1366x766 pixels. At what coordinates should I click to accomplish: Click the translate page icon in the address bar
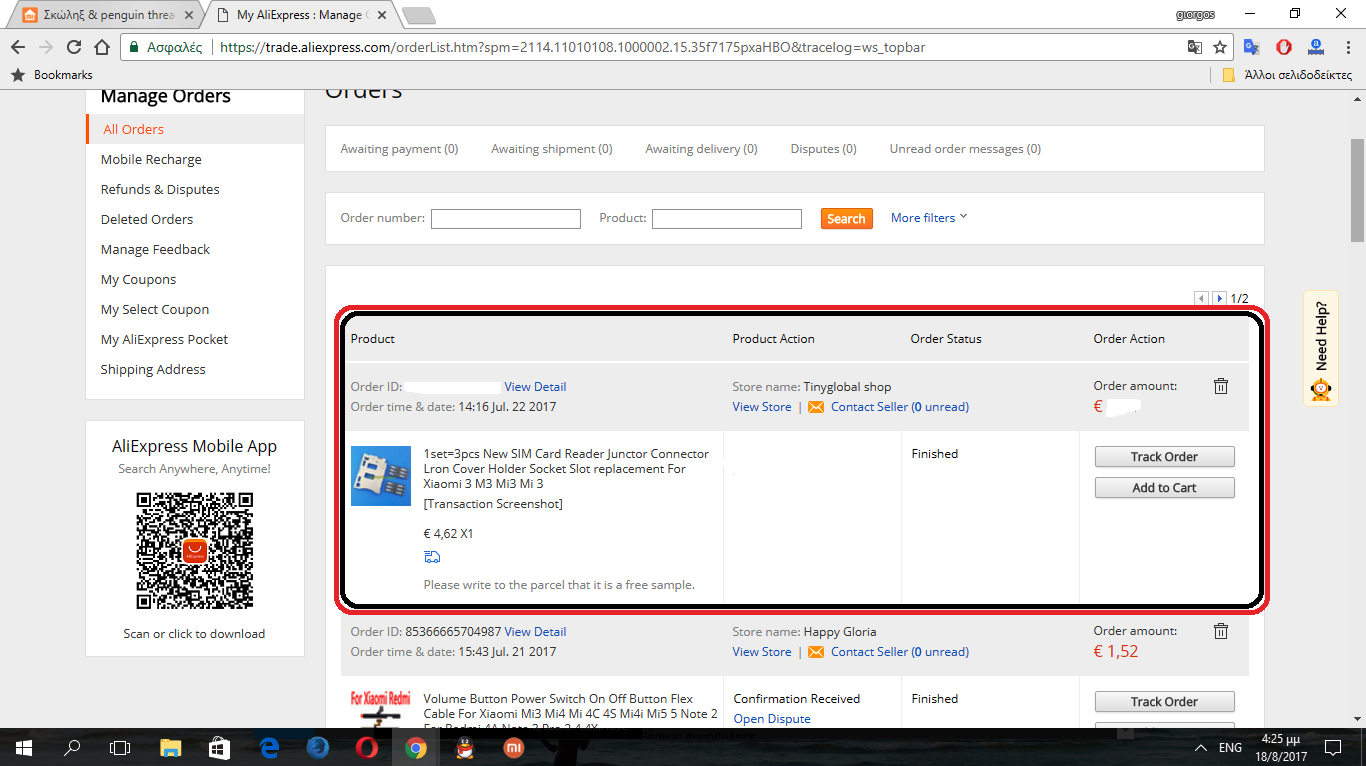(1195, 47)
